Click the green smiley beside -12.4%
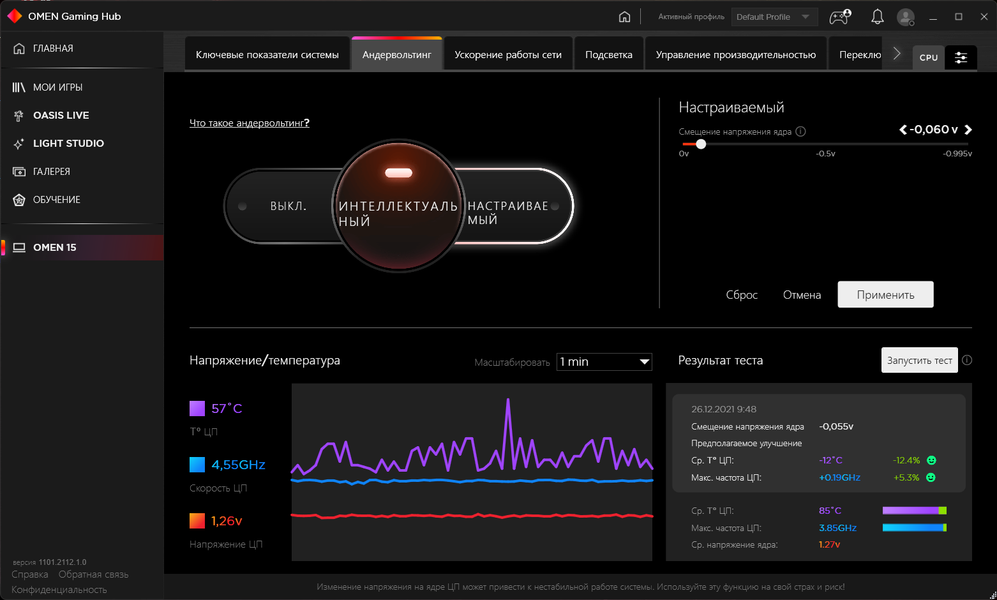 coord(932,460)
